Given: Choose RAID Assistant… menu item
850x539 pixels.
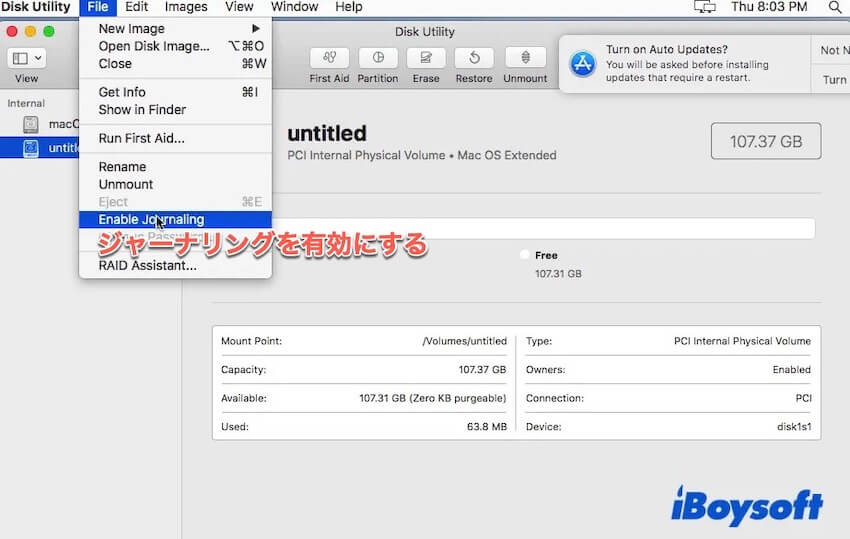Looking at the screenshot, I should [175, 266].
